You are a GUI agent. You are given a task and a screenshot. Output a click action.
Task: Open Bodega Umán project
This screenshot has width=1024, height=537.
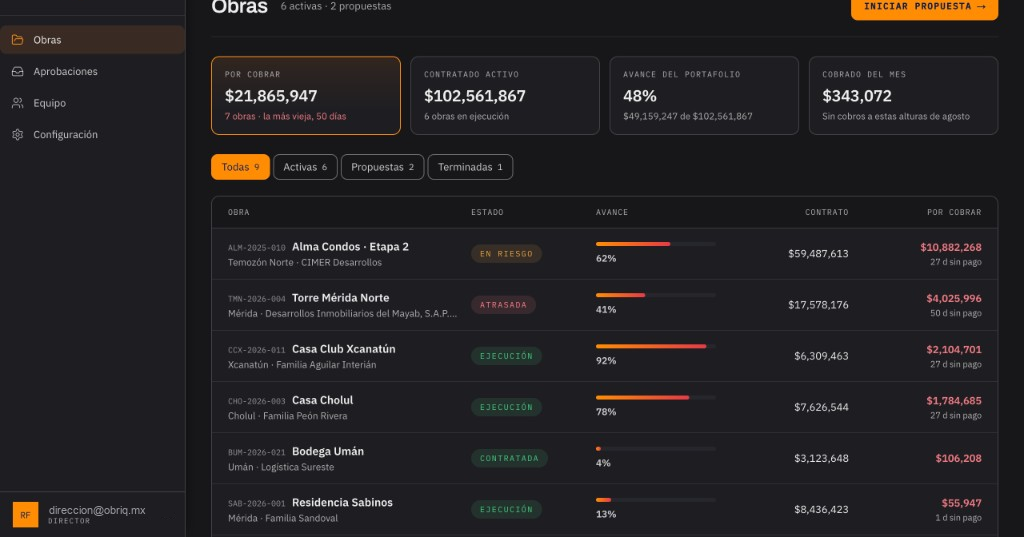point(328,451)
